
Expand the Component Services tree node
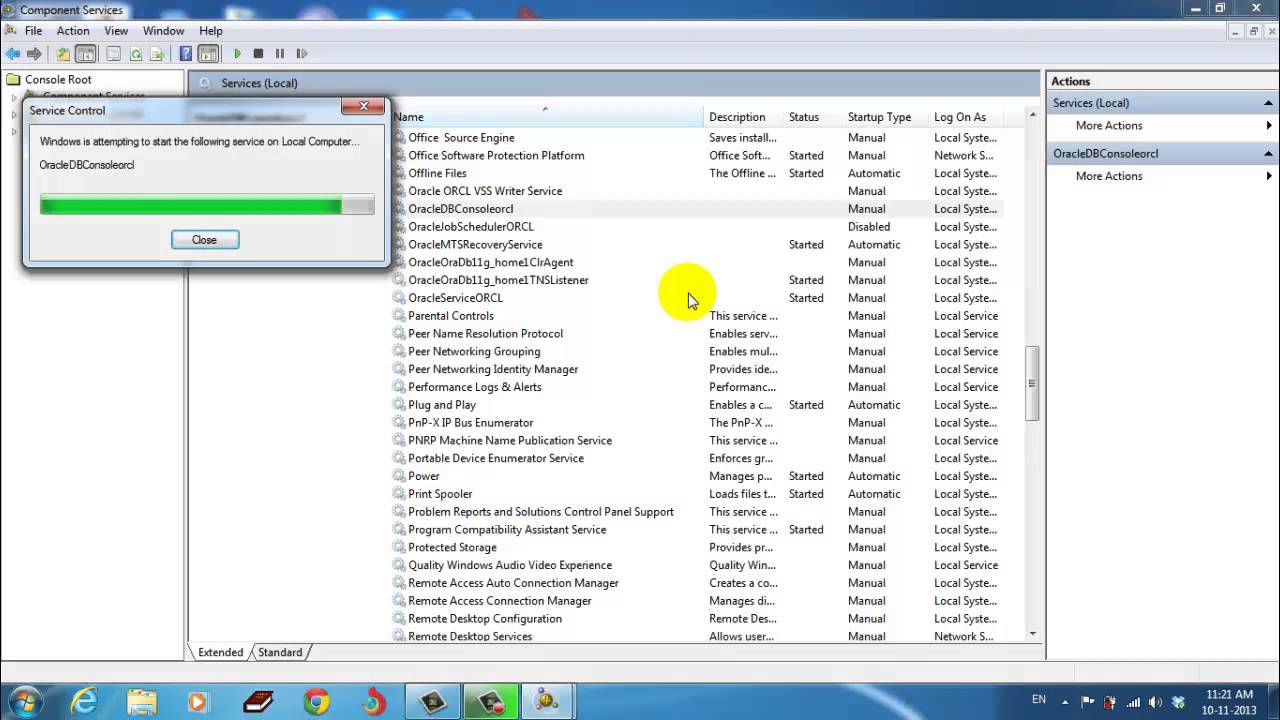[14, 97]
